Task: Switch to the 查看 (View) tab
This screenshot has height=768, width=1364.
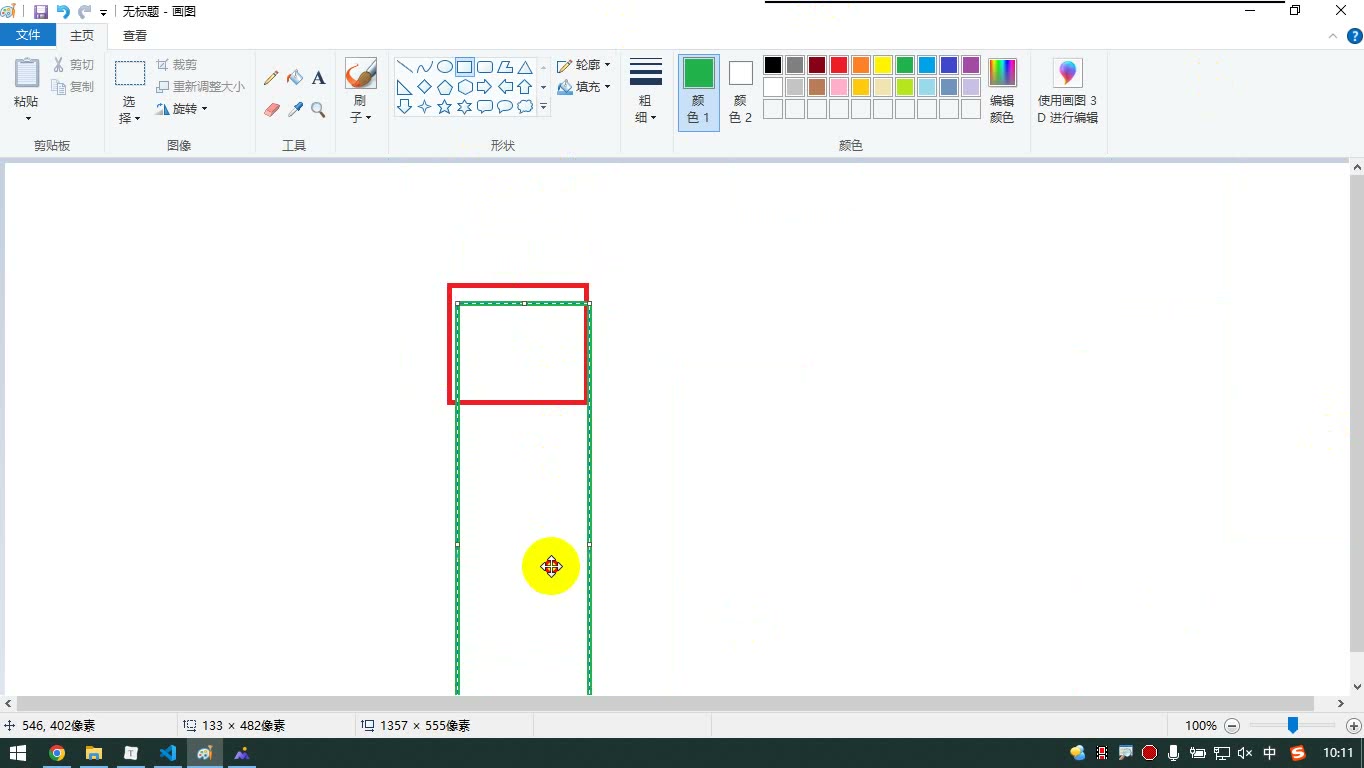Action: point(135,36)
